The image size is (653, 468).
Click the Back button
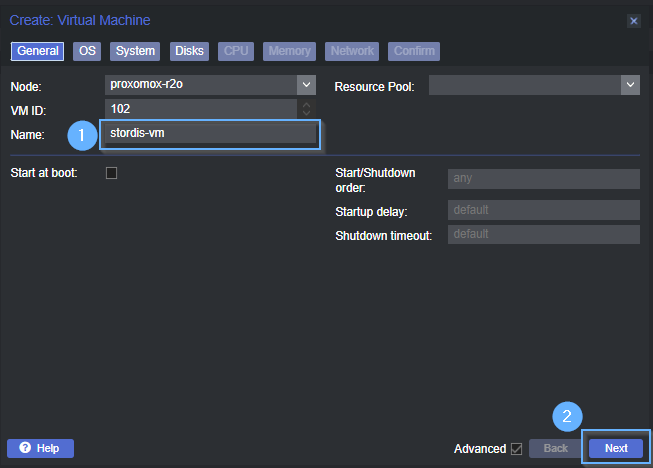point(555,449)
